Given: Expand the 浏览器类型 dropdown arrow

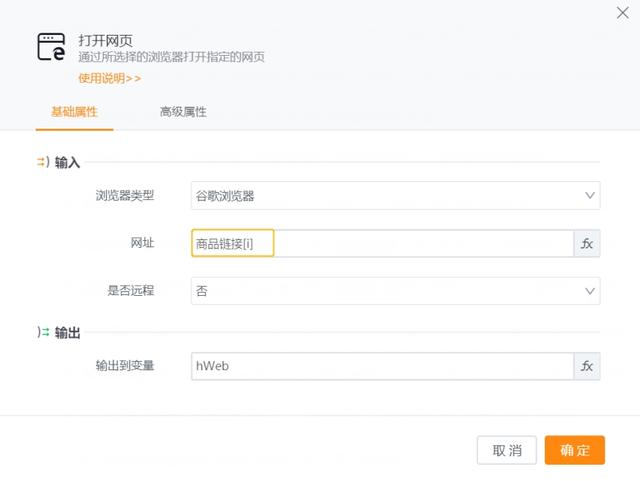Looking at the screenshot, I should coord(588,196).
